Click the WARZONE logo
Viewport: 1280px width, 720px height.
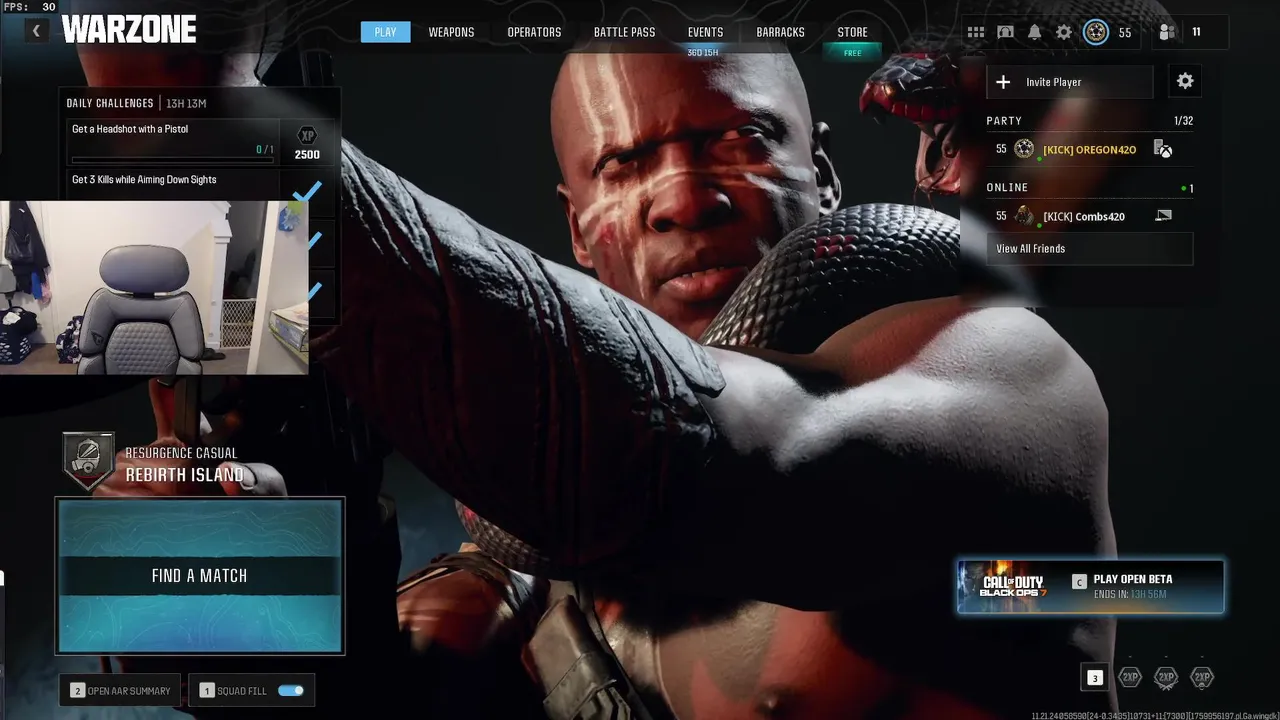coord(129,30)
